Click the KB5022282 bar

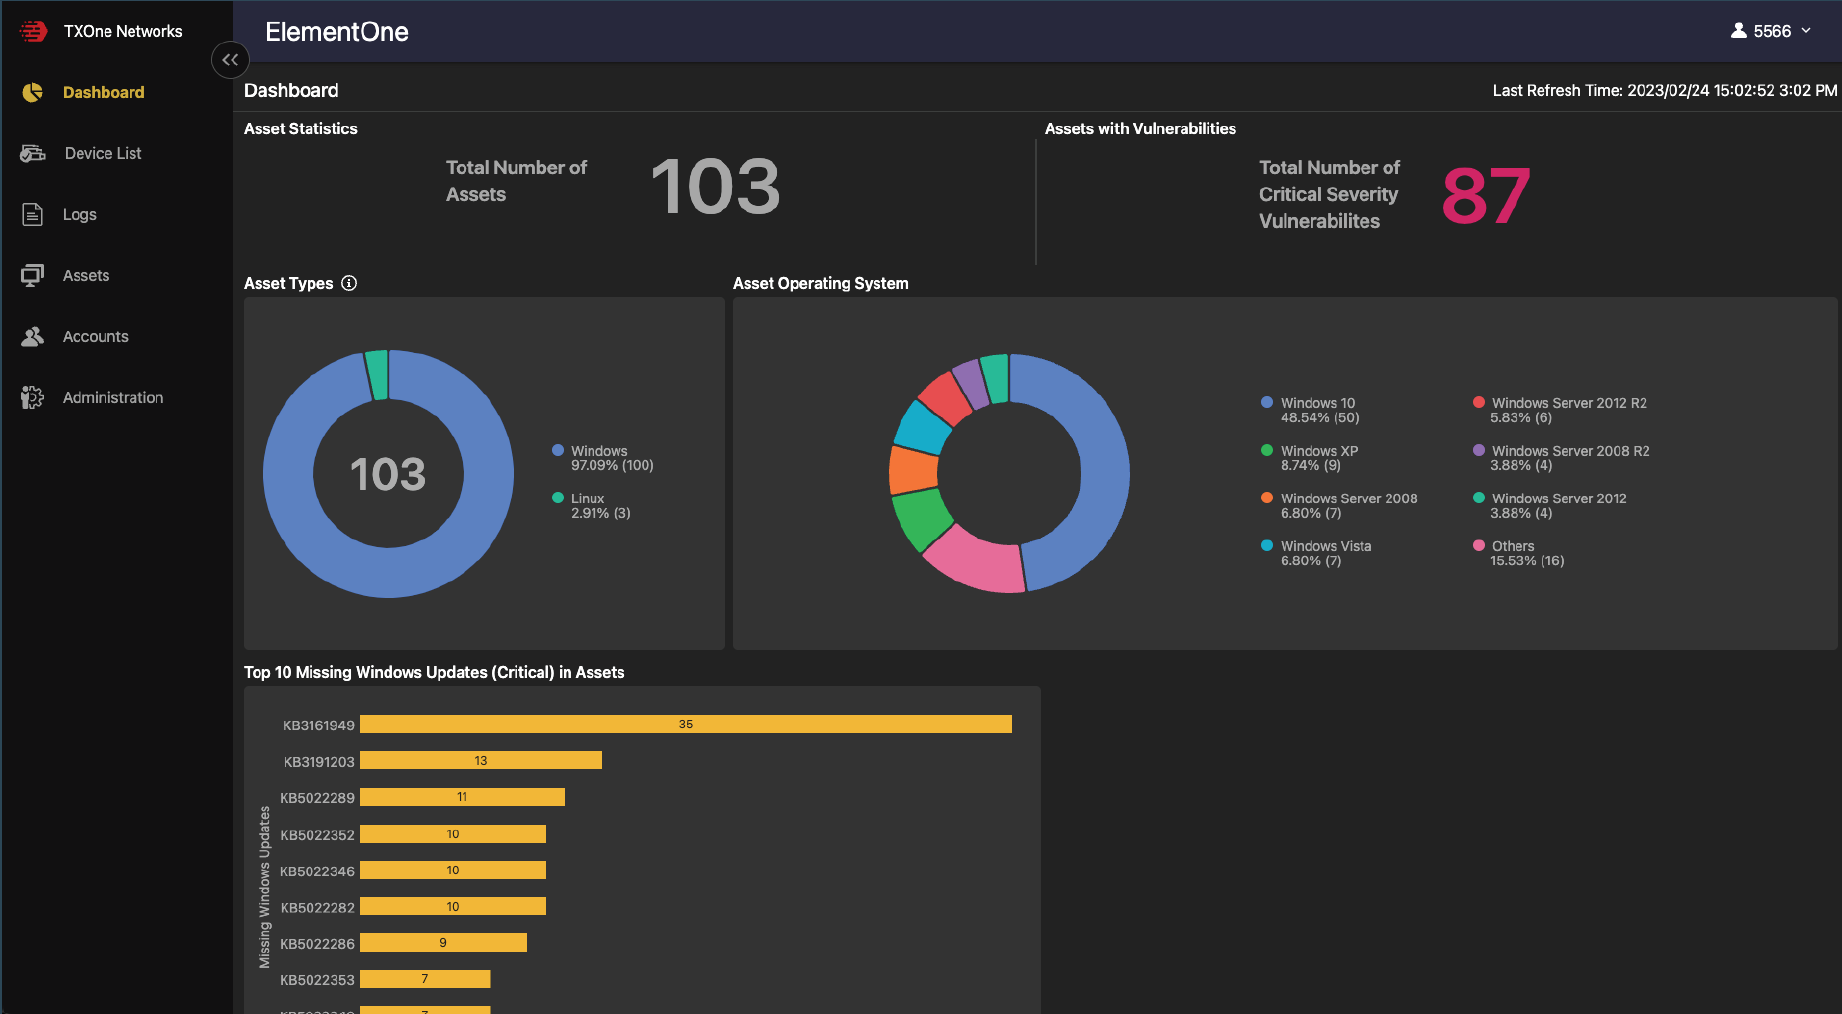coord(453,906)
